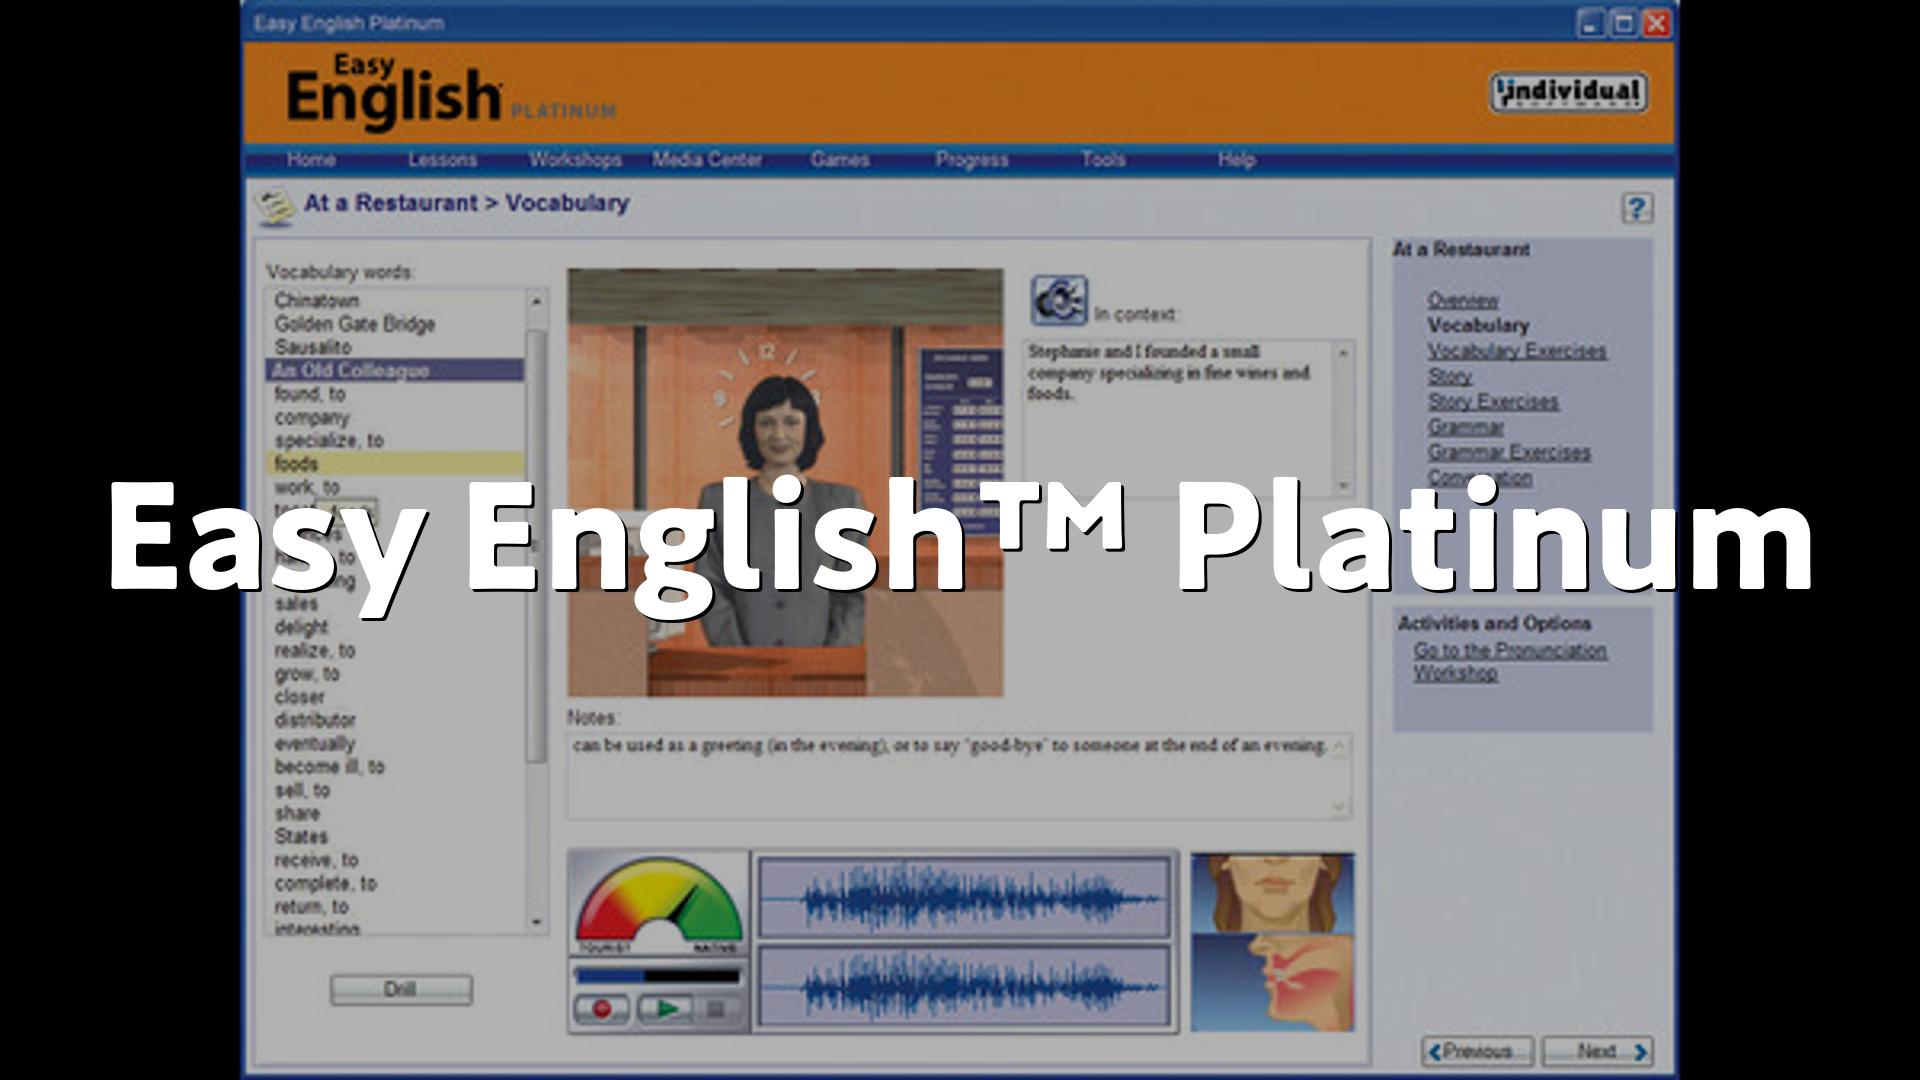The width and height of the screenshot is (1920, 1080).
Task: Click the audio progress bar
Action: [658, 975]
